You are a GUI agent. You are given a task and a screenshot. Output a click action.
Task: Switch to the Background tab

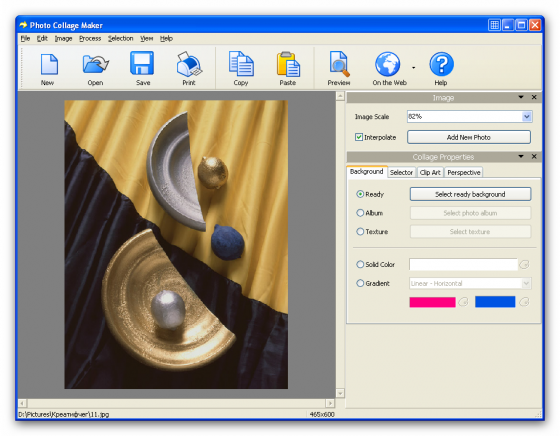[366, 171]
